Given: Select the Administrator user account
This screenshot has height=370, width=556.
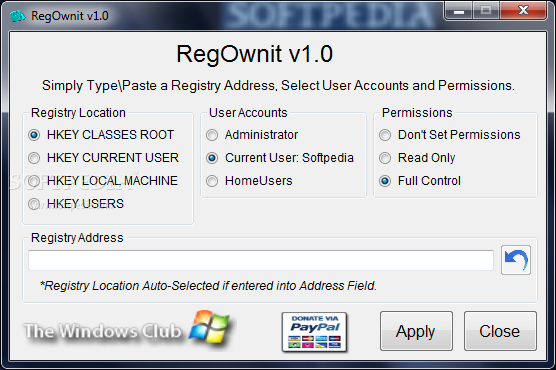Looking at the screenshot, I should click(252, 135).
